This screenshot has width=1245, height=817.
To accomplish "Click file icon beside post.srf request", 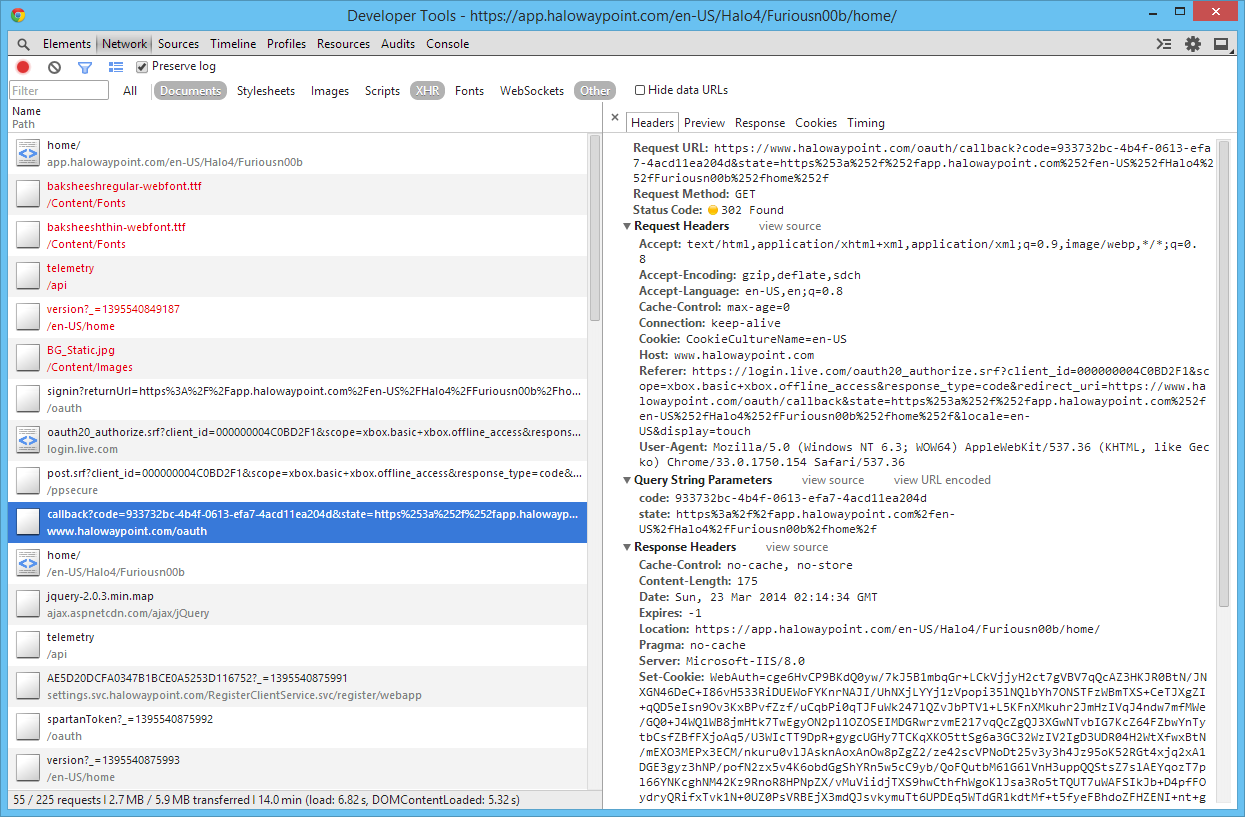I will (x=28, y=481).
